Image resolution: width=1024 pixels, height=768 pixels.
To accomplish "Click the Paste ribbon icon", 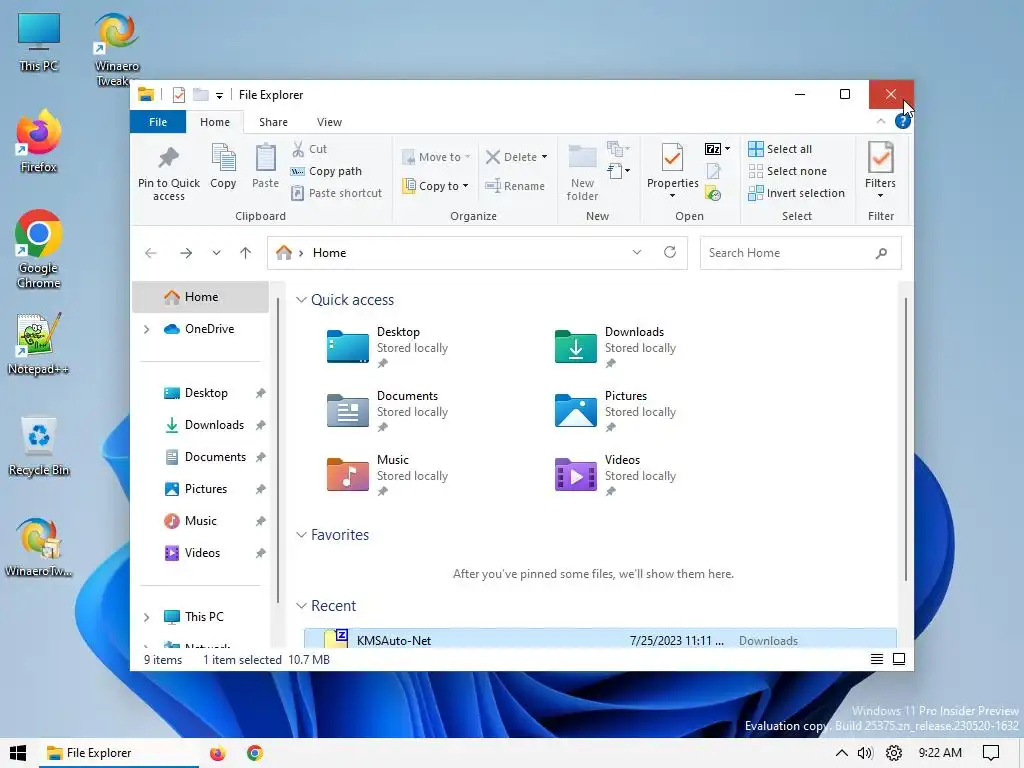I will click(x=265, y=158).
